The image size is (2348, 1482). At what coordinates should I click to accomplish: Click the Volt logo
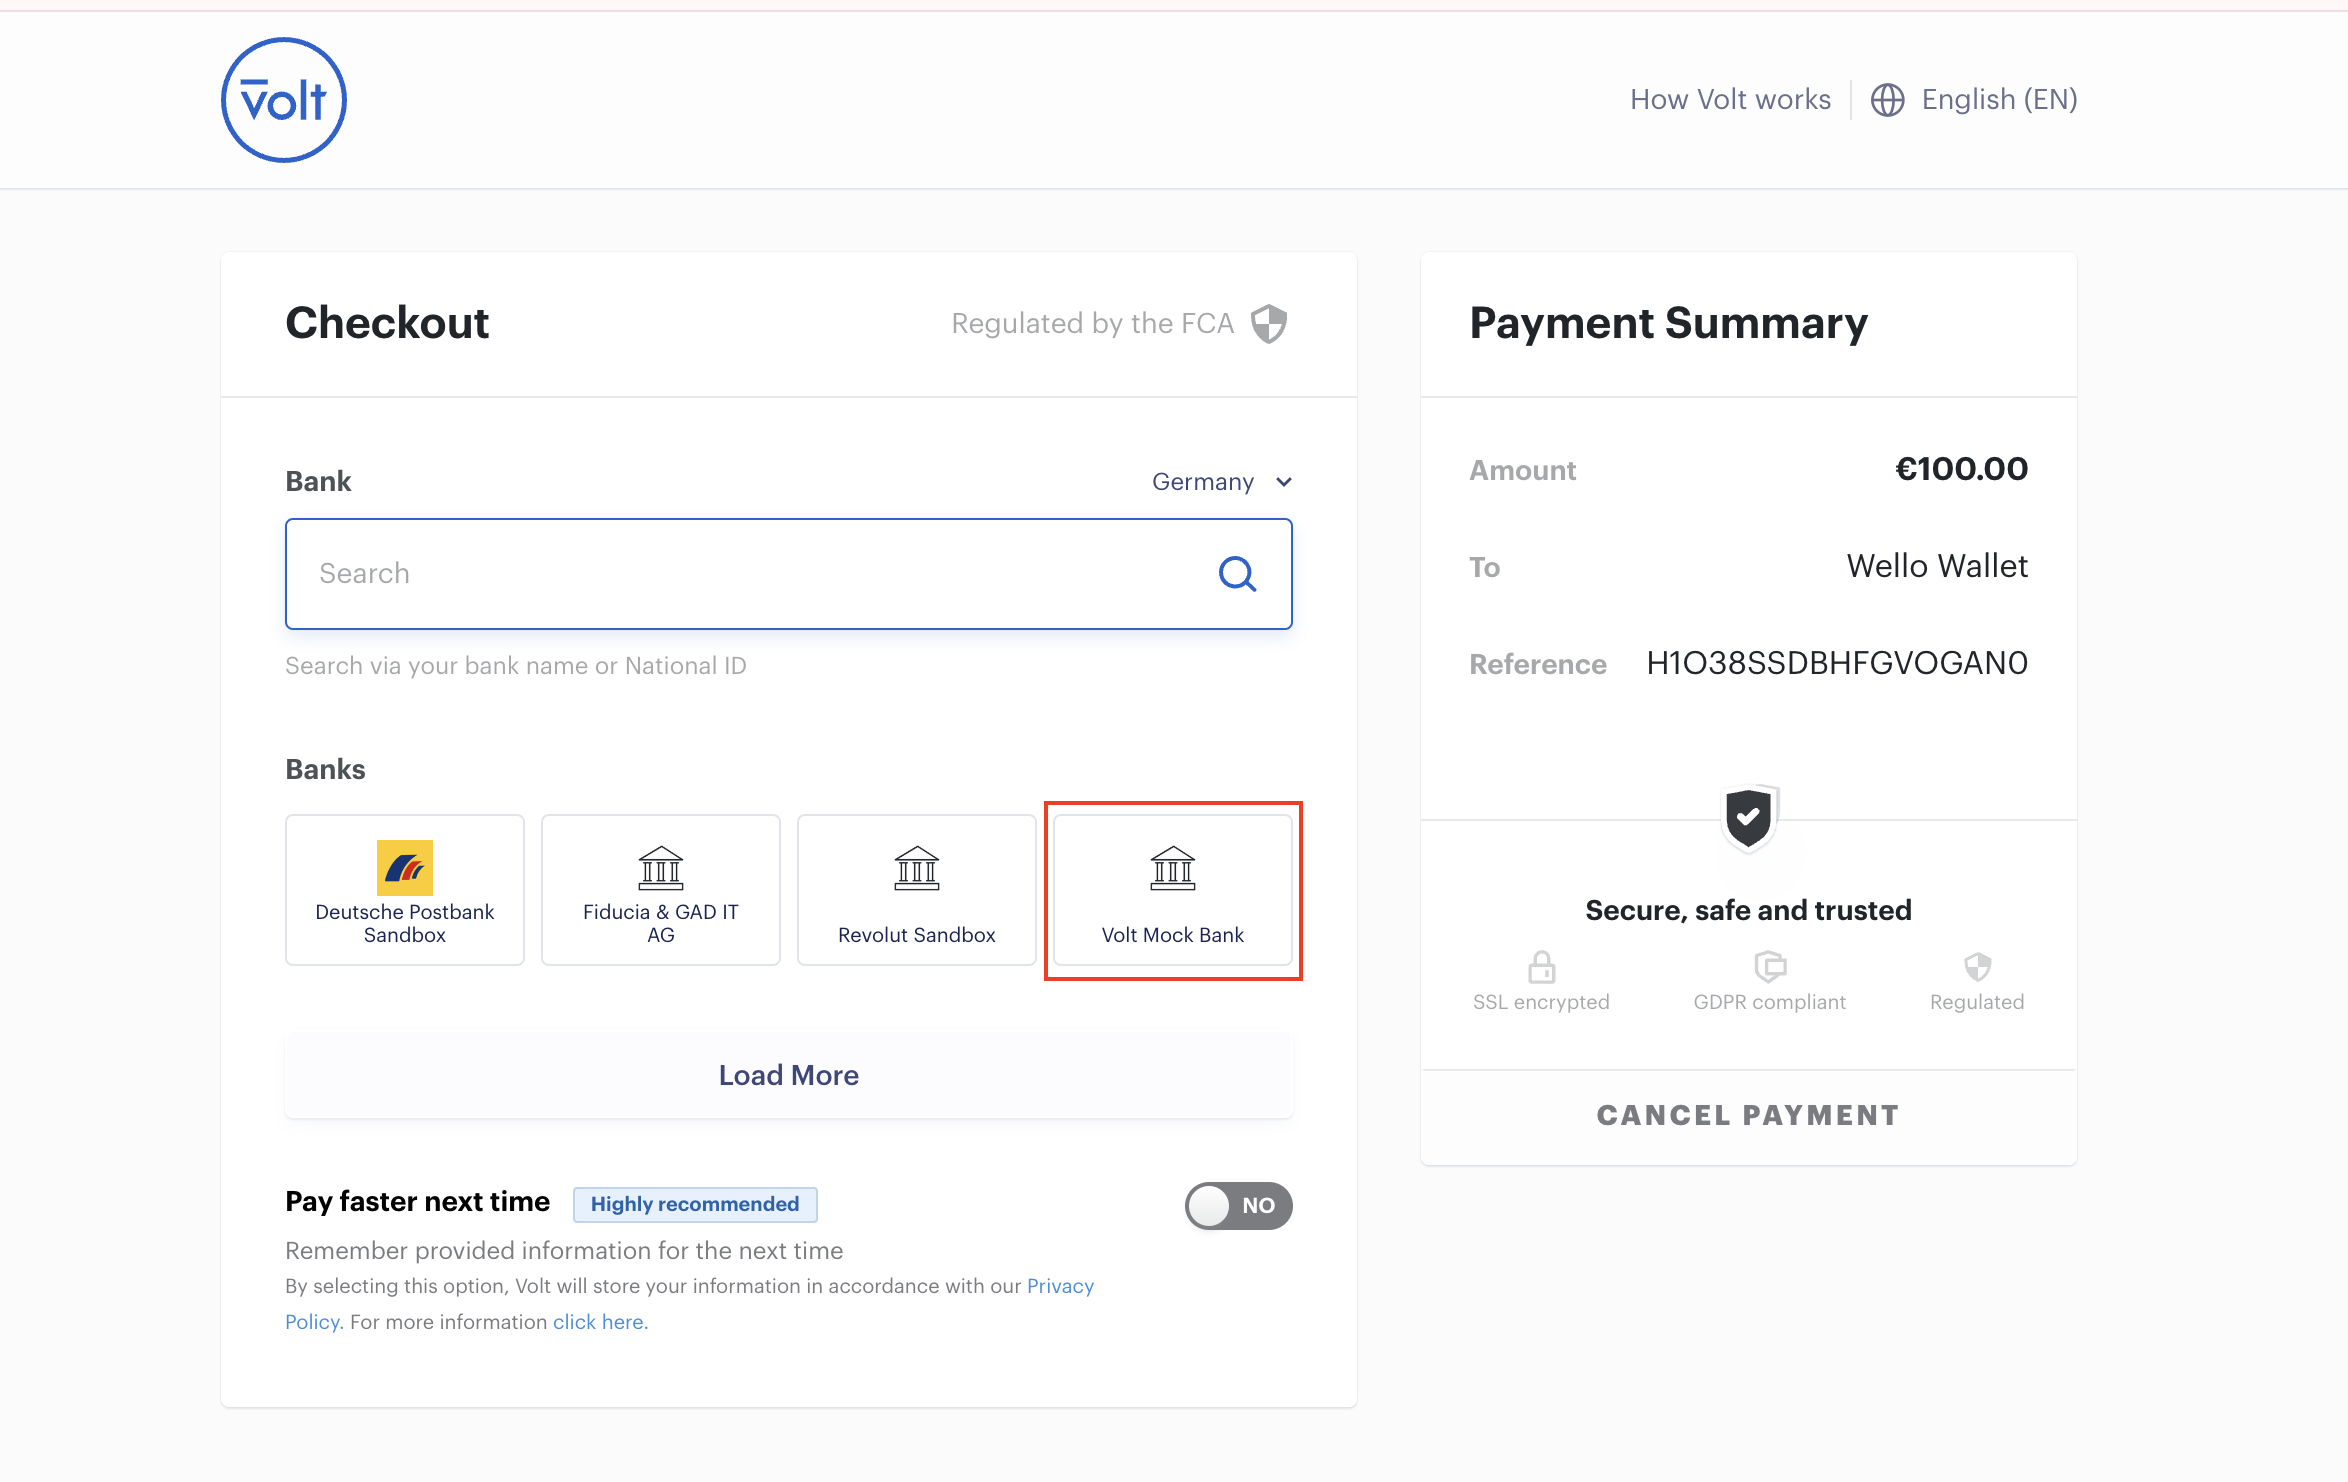coord(284,100)
